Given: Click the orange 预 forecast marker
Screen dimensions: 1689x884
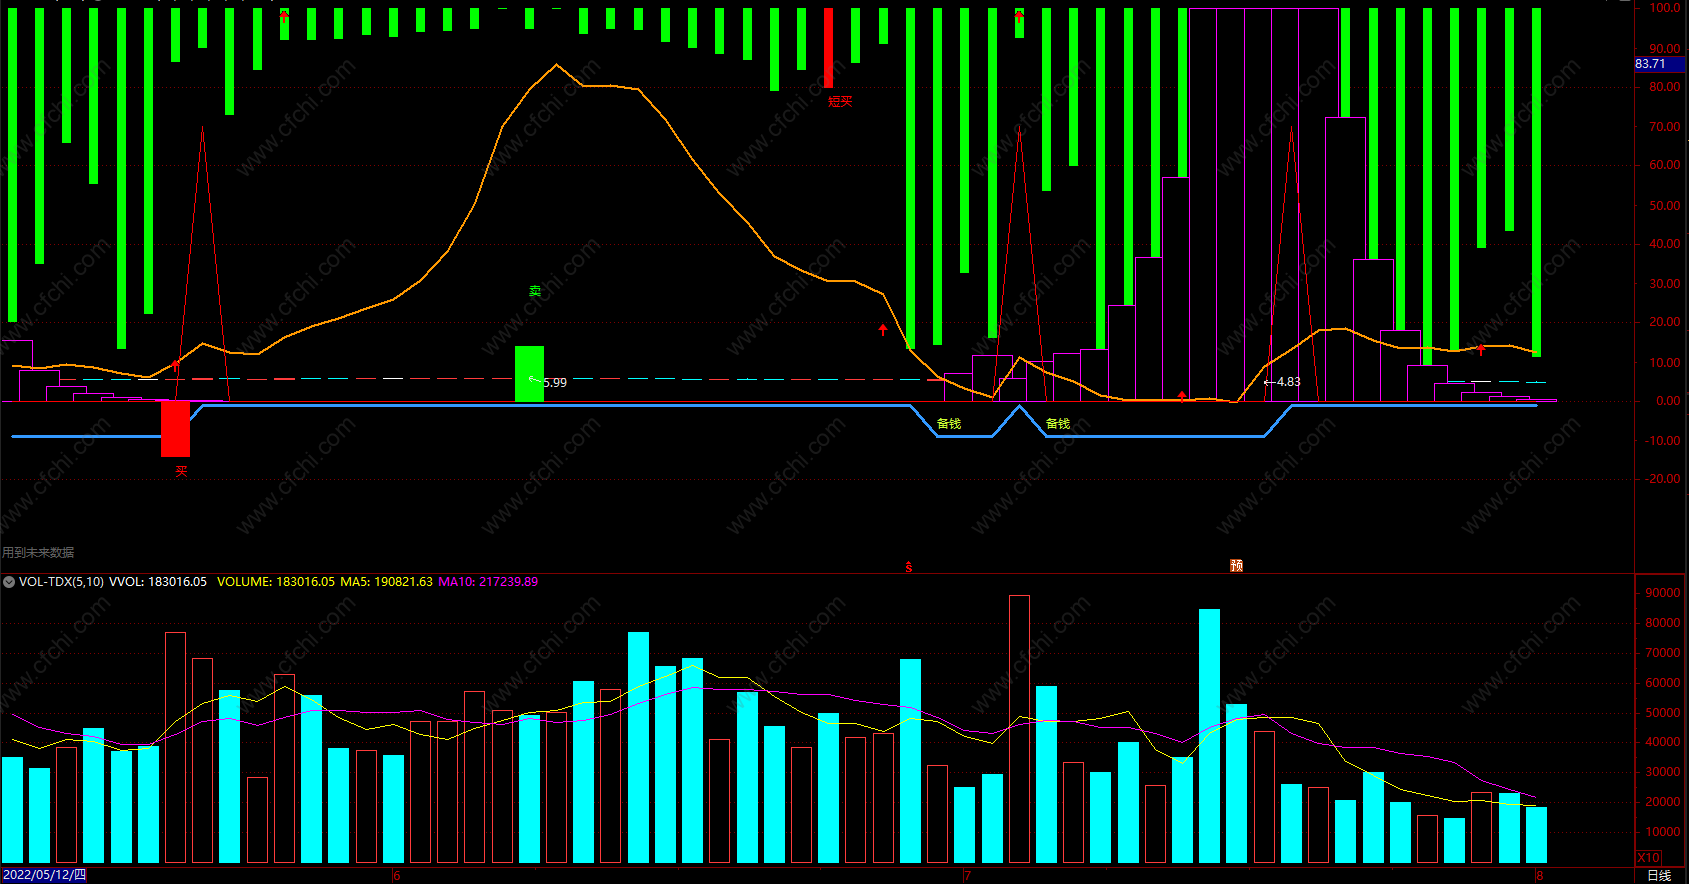Looking at the screenshot, I should (x=1236, y=565).
